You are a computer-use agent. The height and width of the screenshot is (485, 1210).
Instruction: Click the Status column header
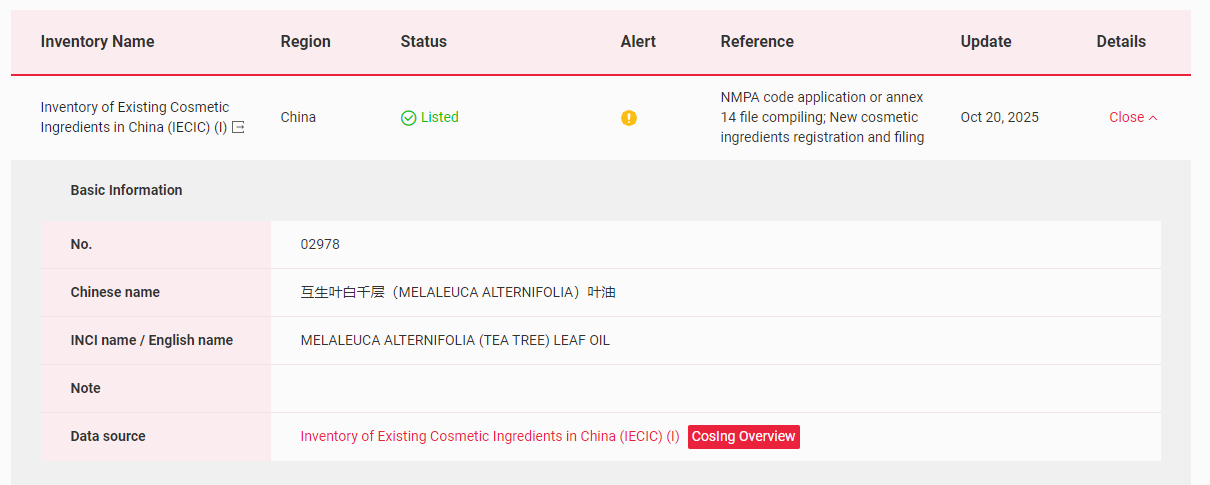[423, 42]
